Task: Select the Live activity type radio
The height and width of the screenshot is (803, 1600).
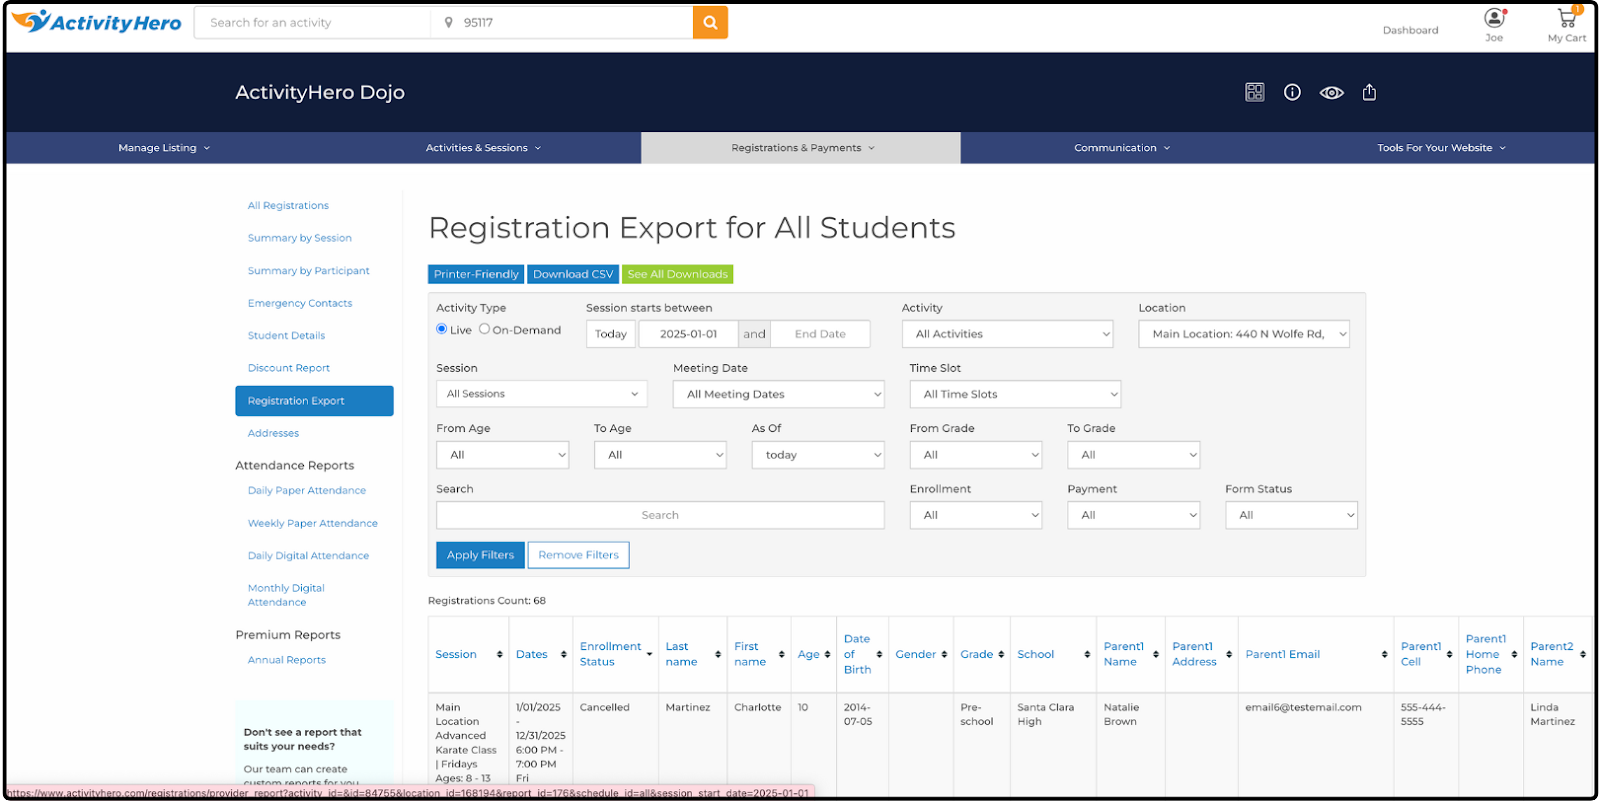Action: pos(441,329)
